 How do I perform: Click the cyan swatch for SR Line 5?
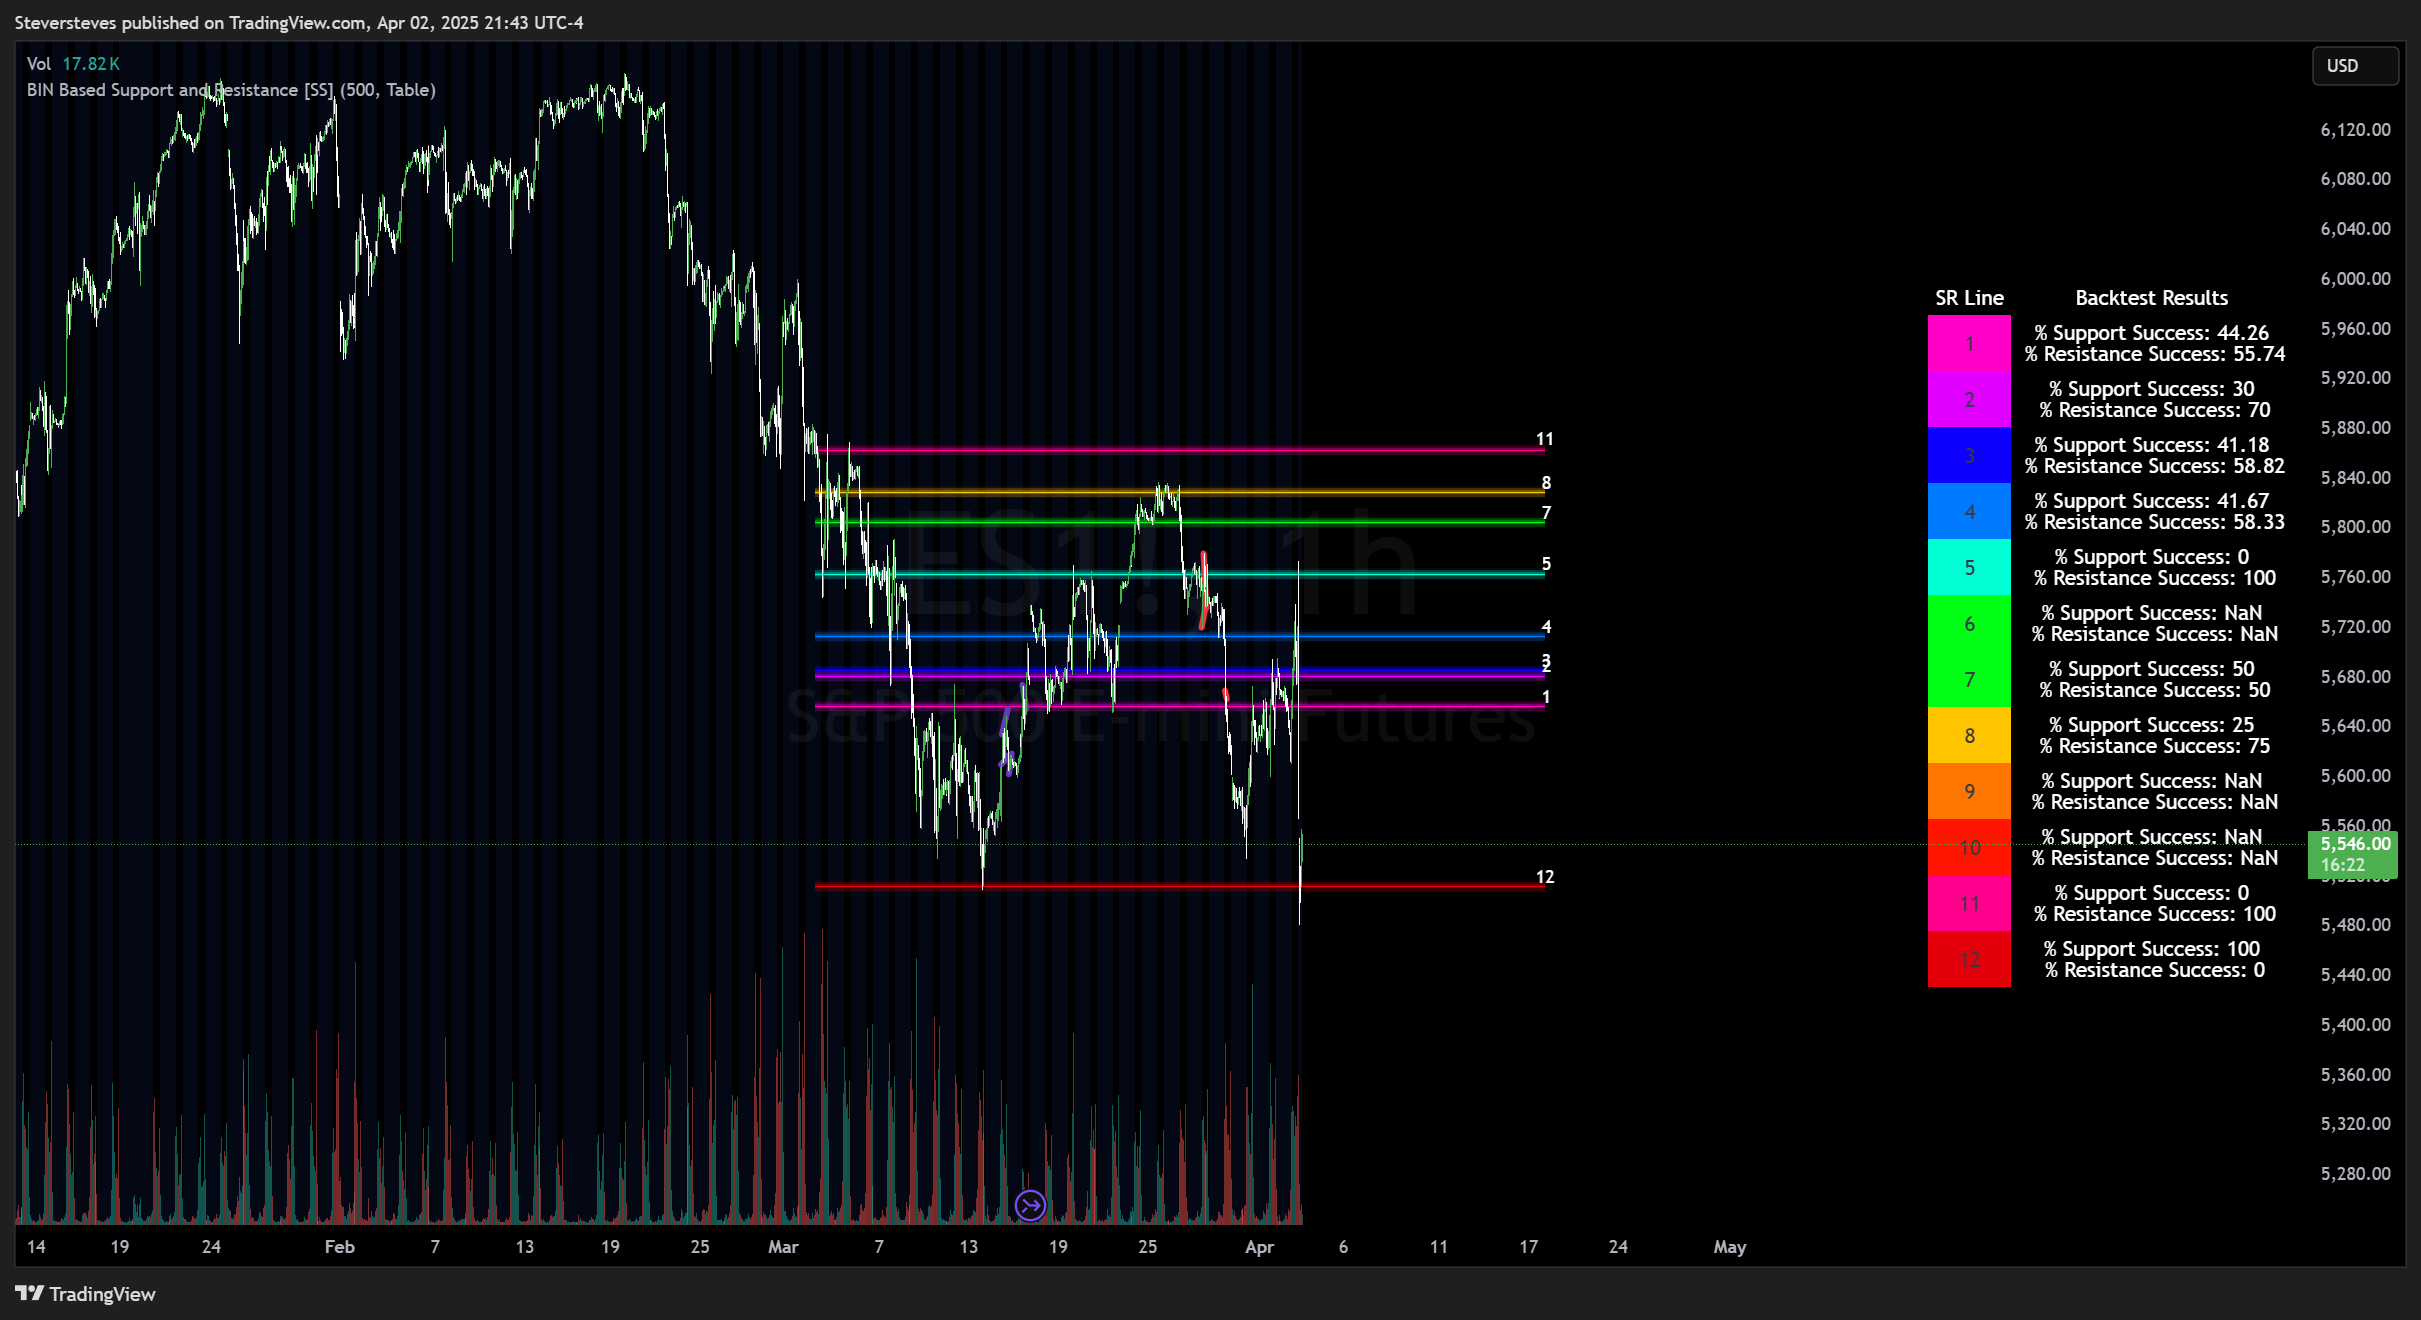tap(1969, 568)
